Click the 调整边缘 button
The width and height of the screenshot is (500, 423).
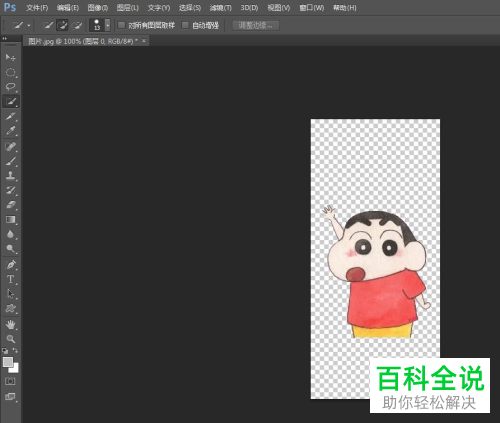pyautogui.click(x=256, y=25)
